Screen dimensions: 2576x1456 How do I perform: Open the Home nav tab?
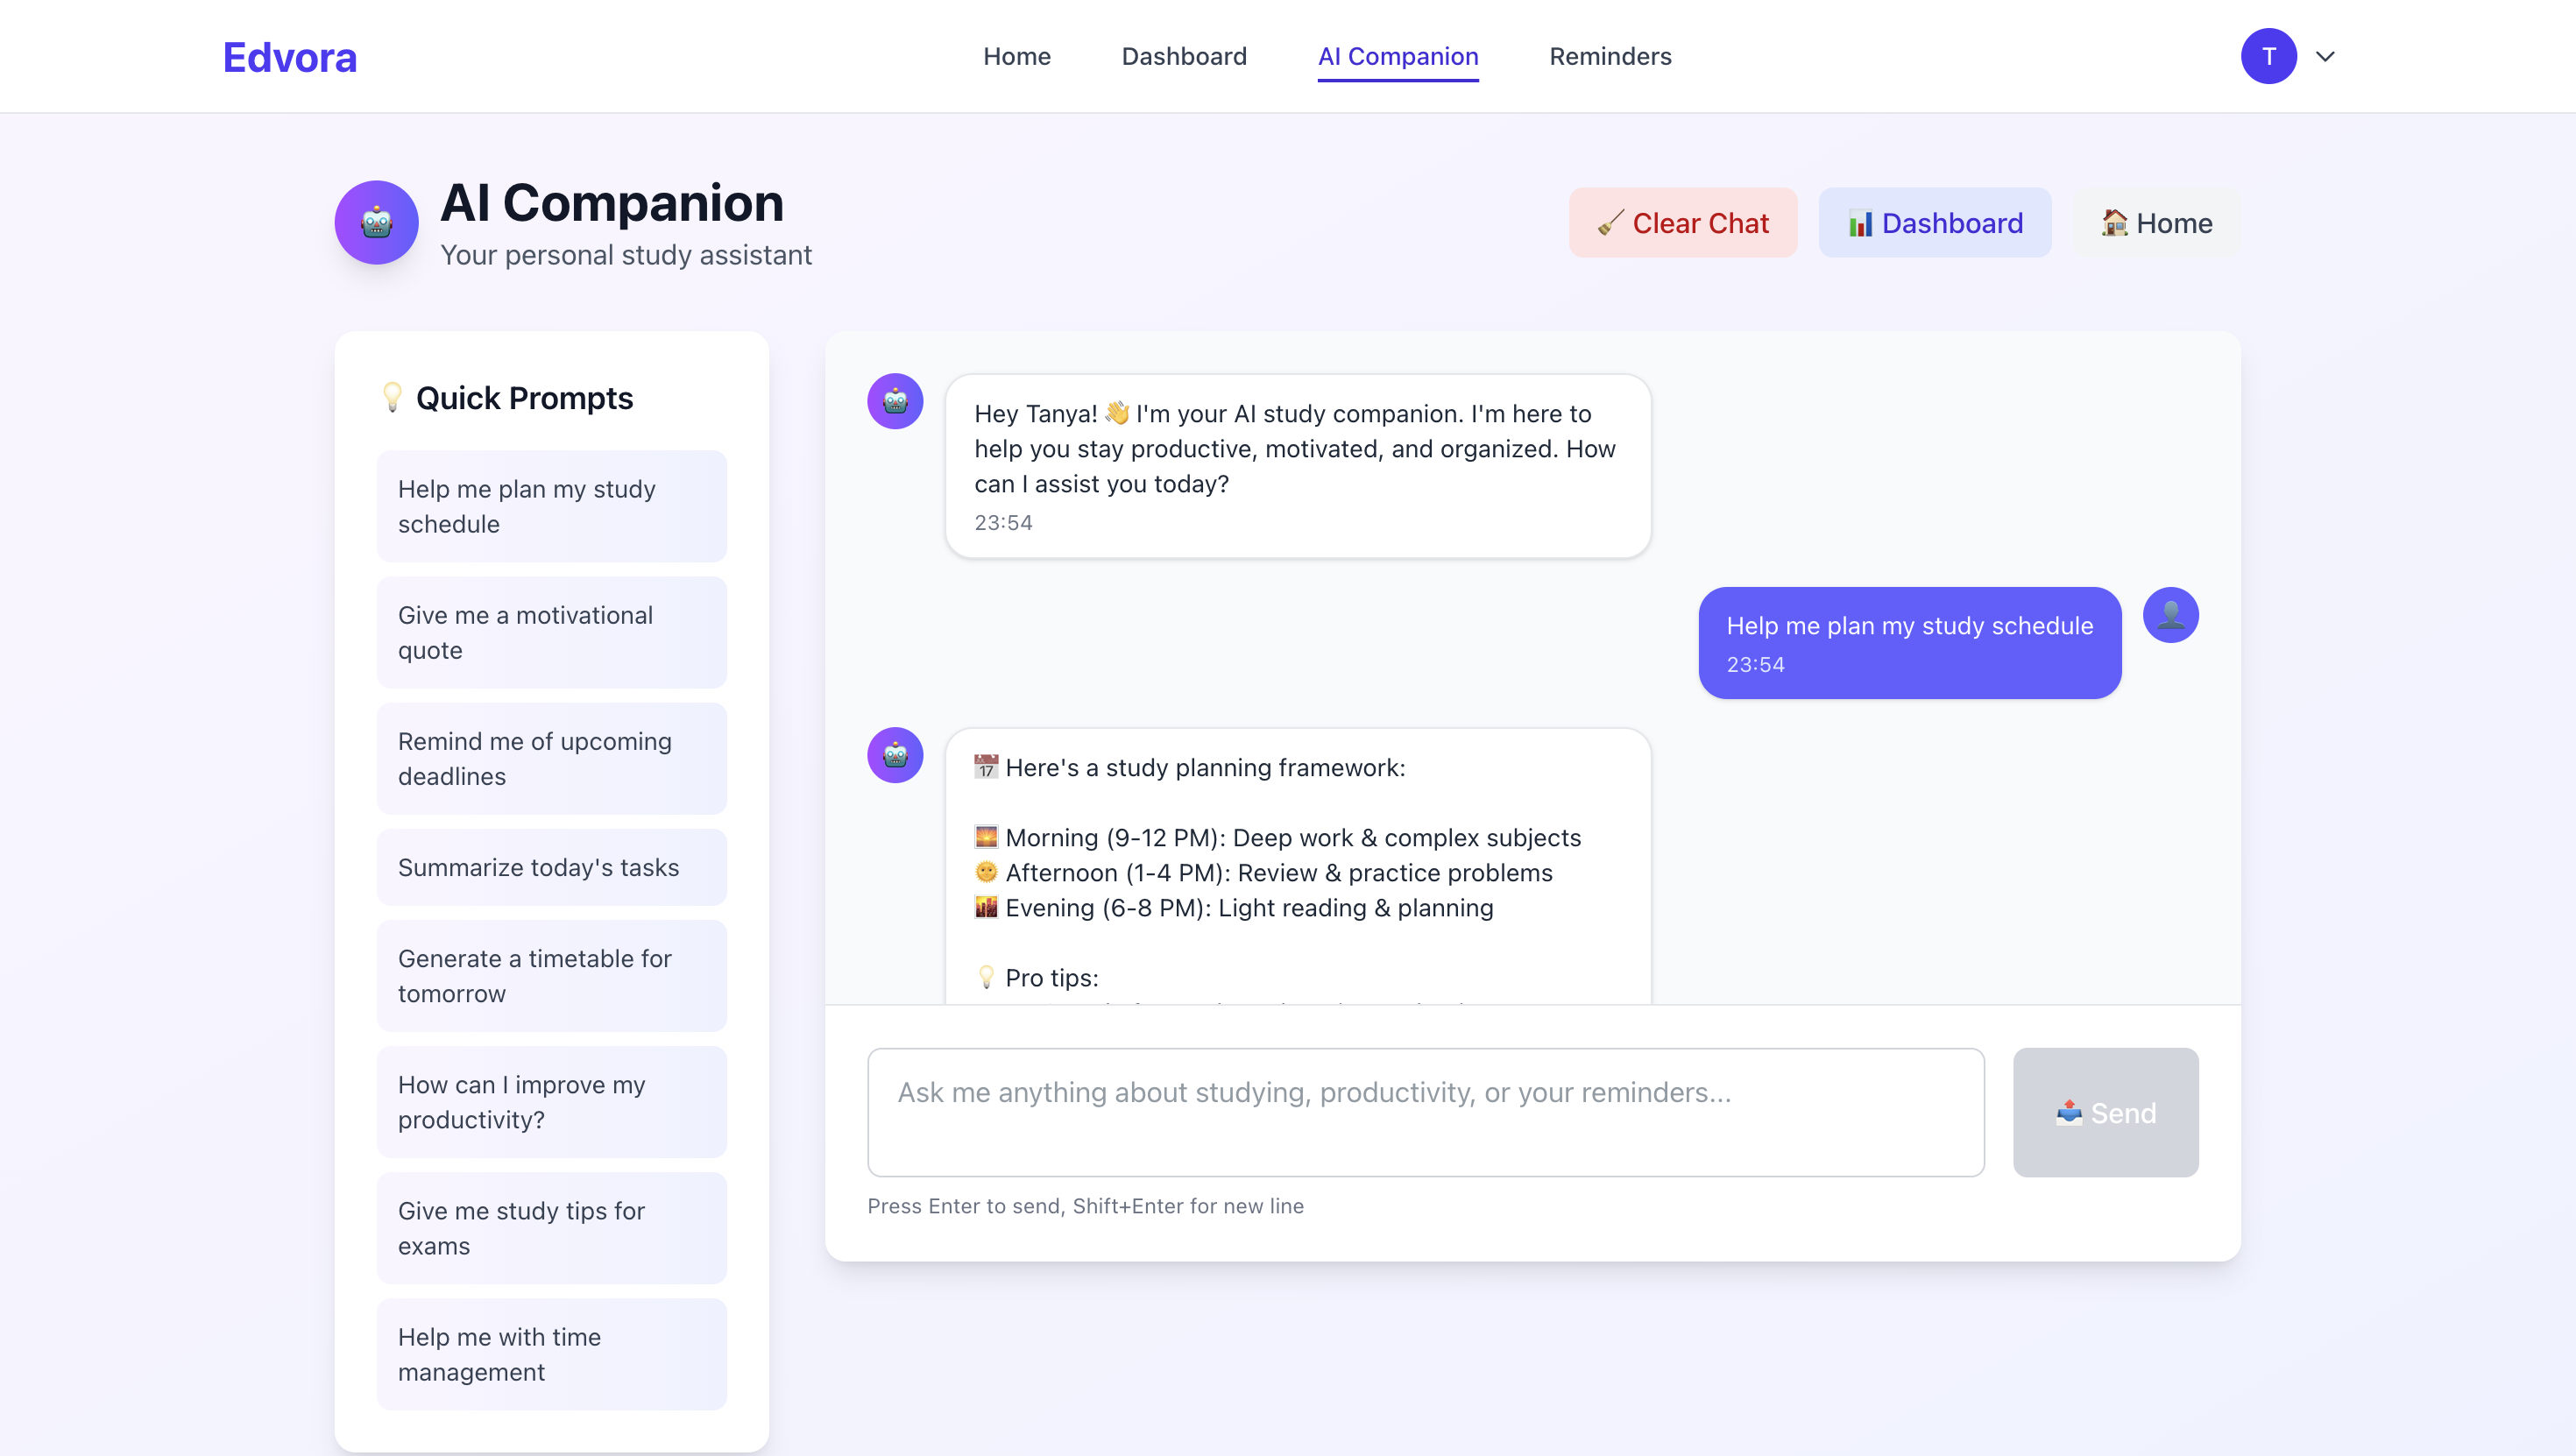(x=1016, y=56)
